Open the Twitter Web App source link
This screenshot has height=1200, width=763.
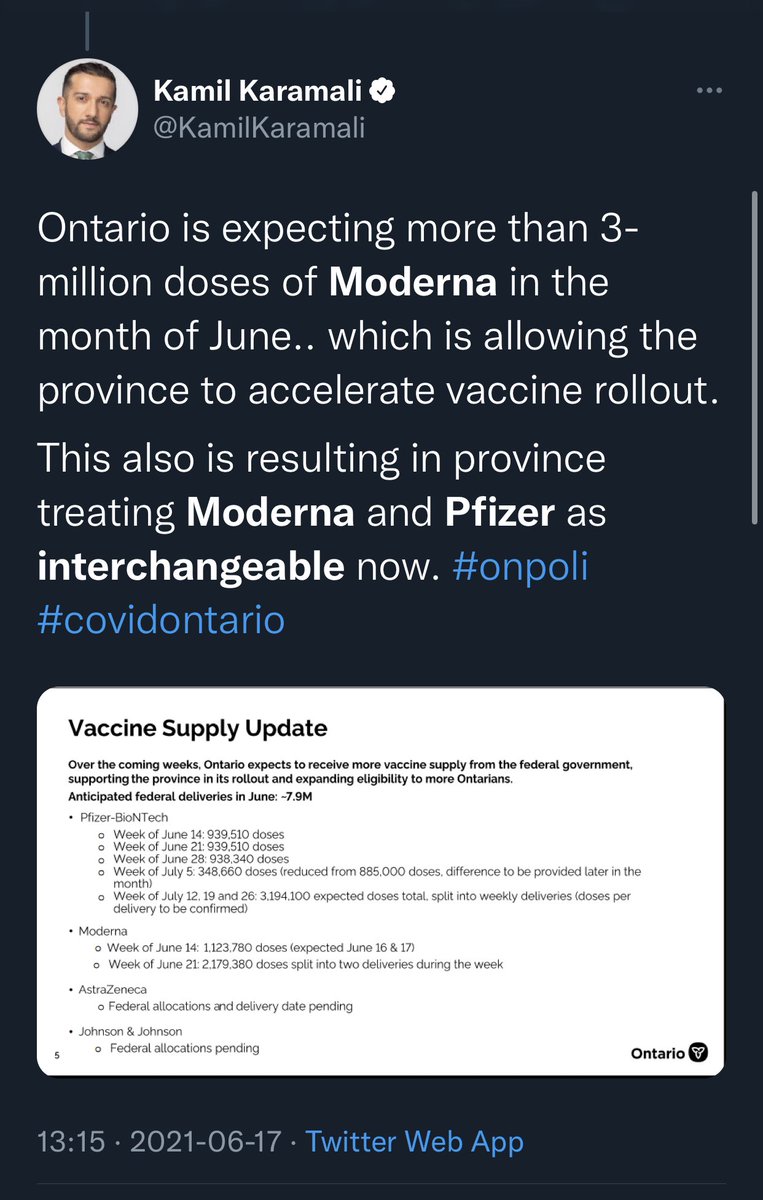coord(414,1141)
